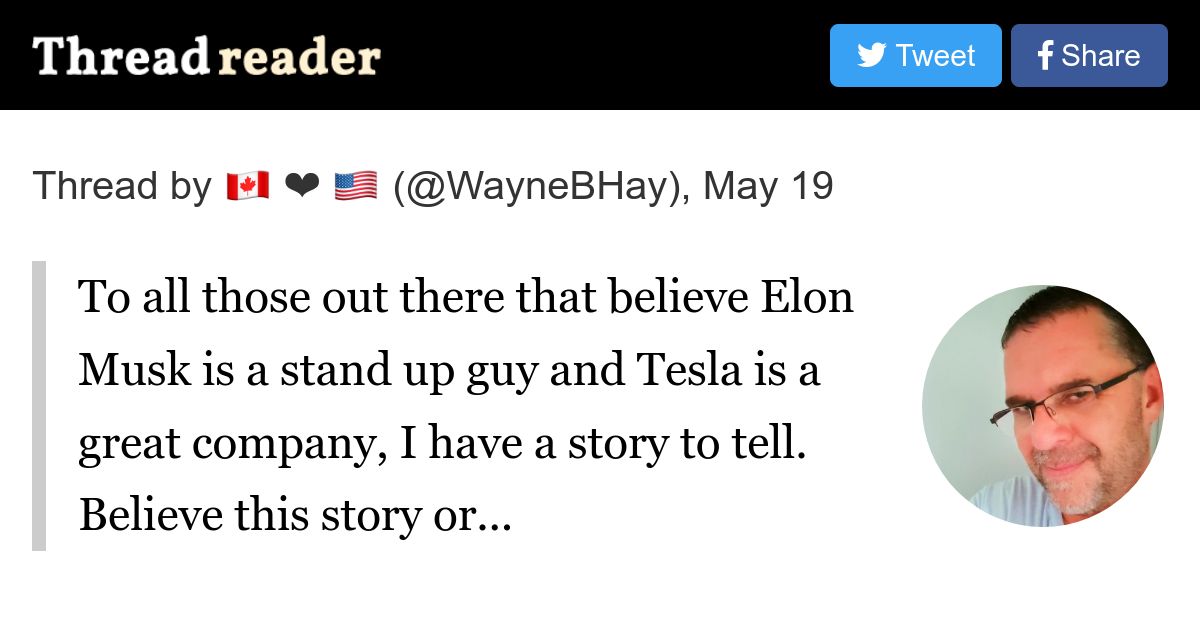1200x628 pixels.
Task: Click the word 'reader' in the logo
Action: coord(299,58)
